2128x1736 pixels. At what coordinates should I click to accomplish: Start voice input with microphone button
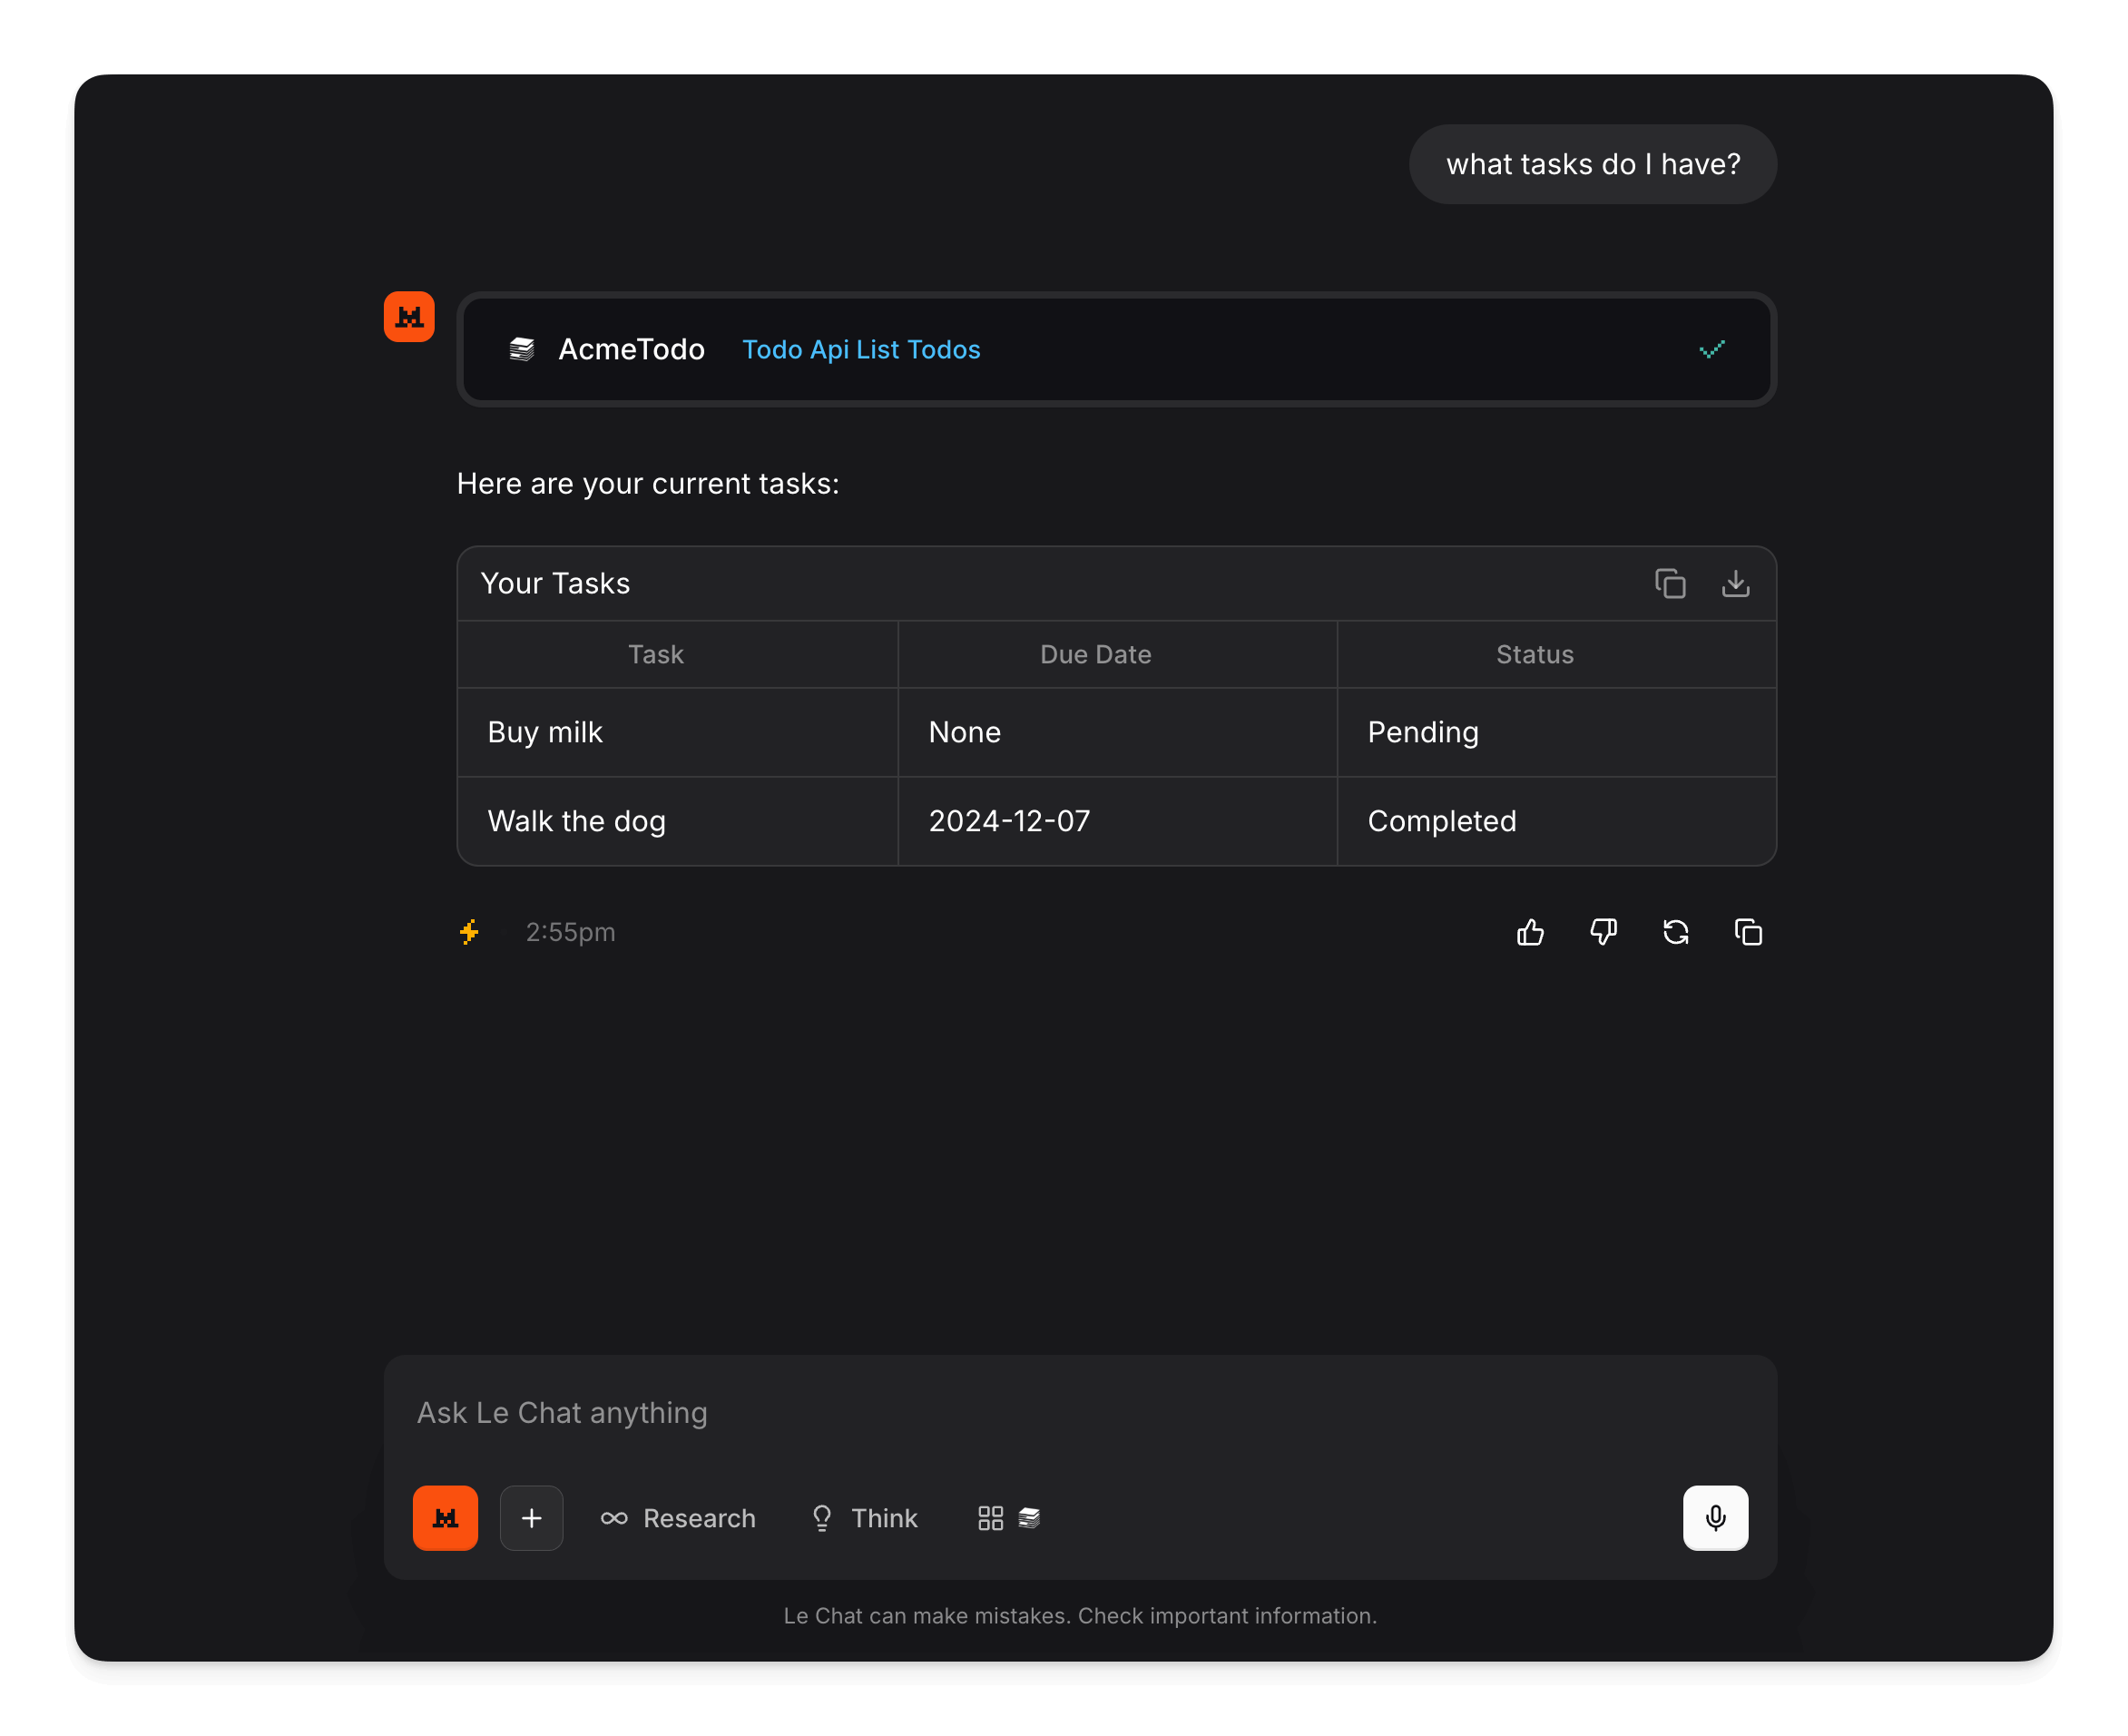(1715, 1518)
